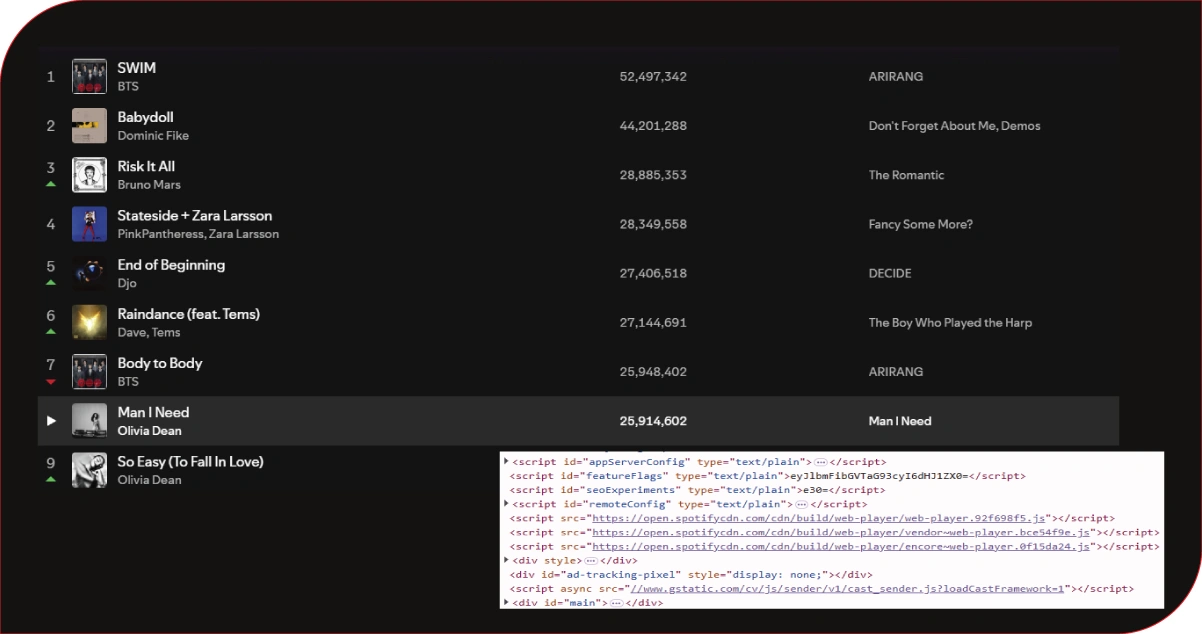Click the End of Beginning album art
The image size is (1202, 634).
[x=89, y=273]
